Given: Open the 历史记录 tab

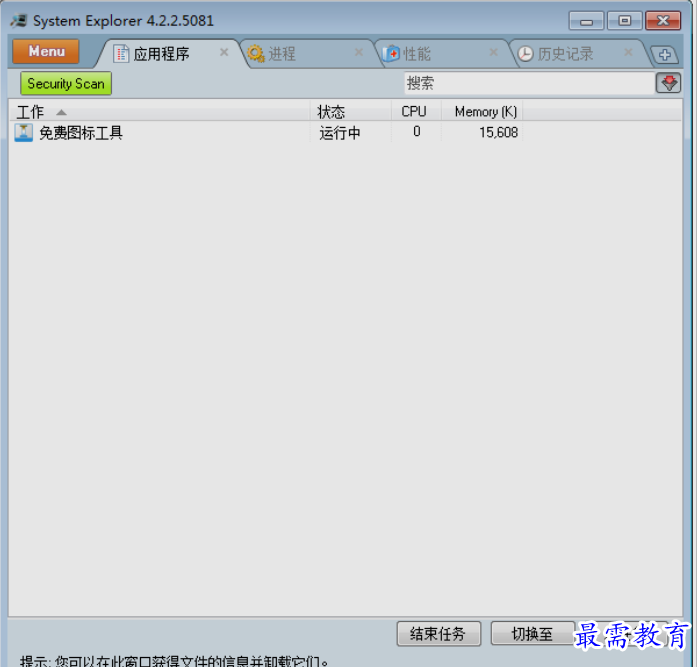Looking at the screenshot, I should 565,54.
